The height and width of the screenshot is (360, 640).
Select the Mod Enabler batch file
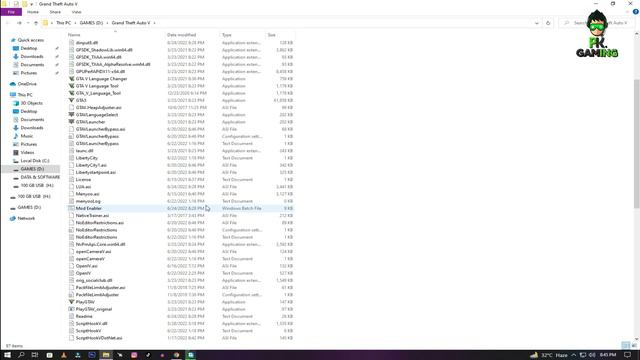tap(180, 208)
